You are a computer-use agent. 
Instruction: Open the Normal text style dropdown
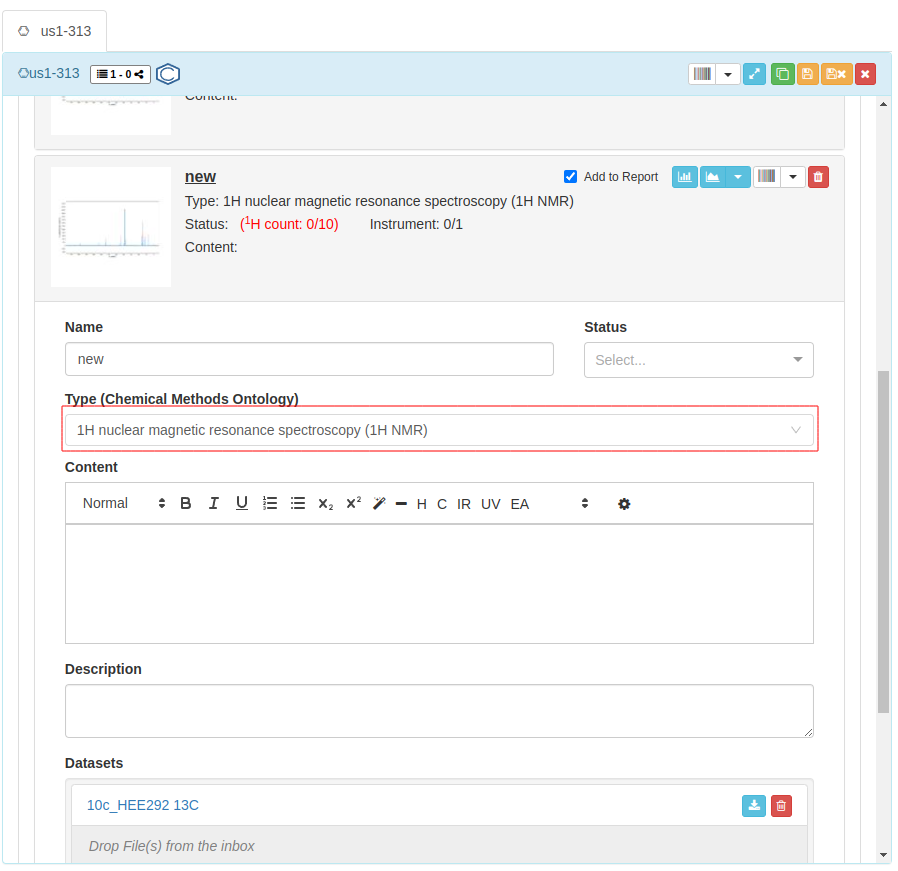[123, 504]
